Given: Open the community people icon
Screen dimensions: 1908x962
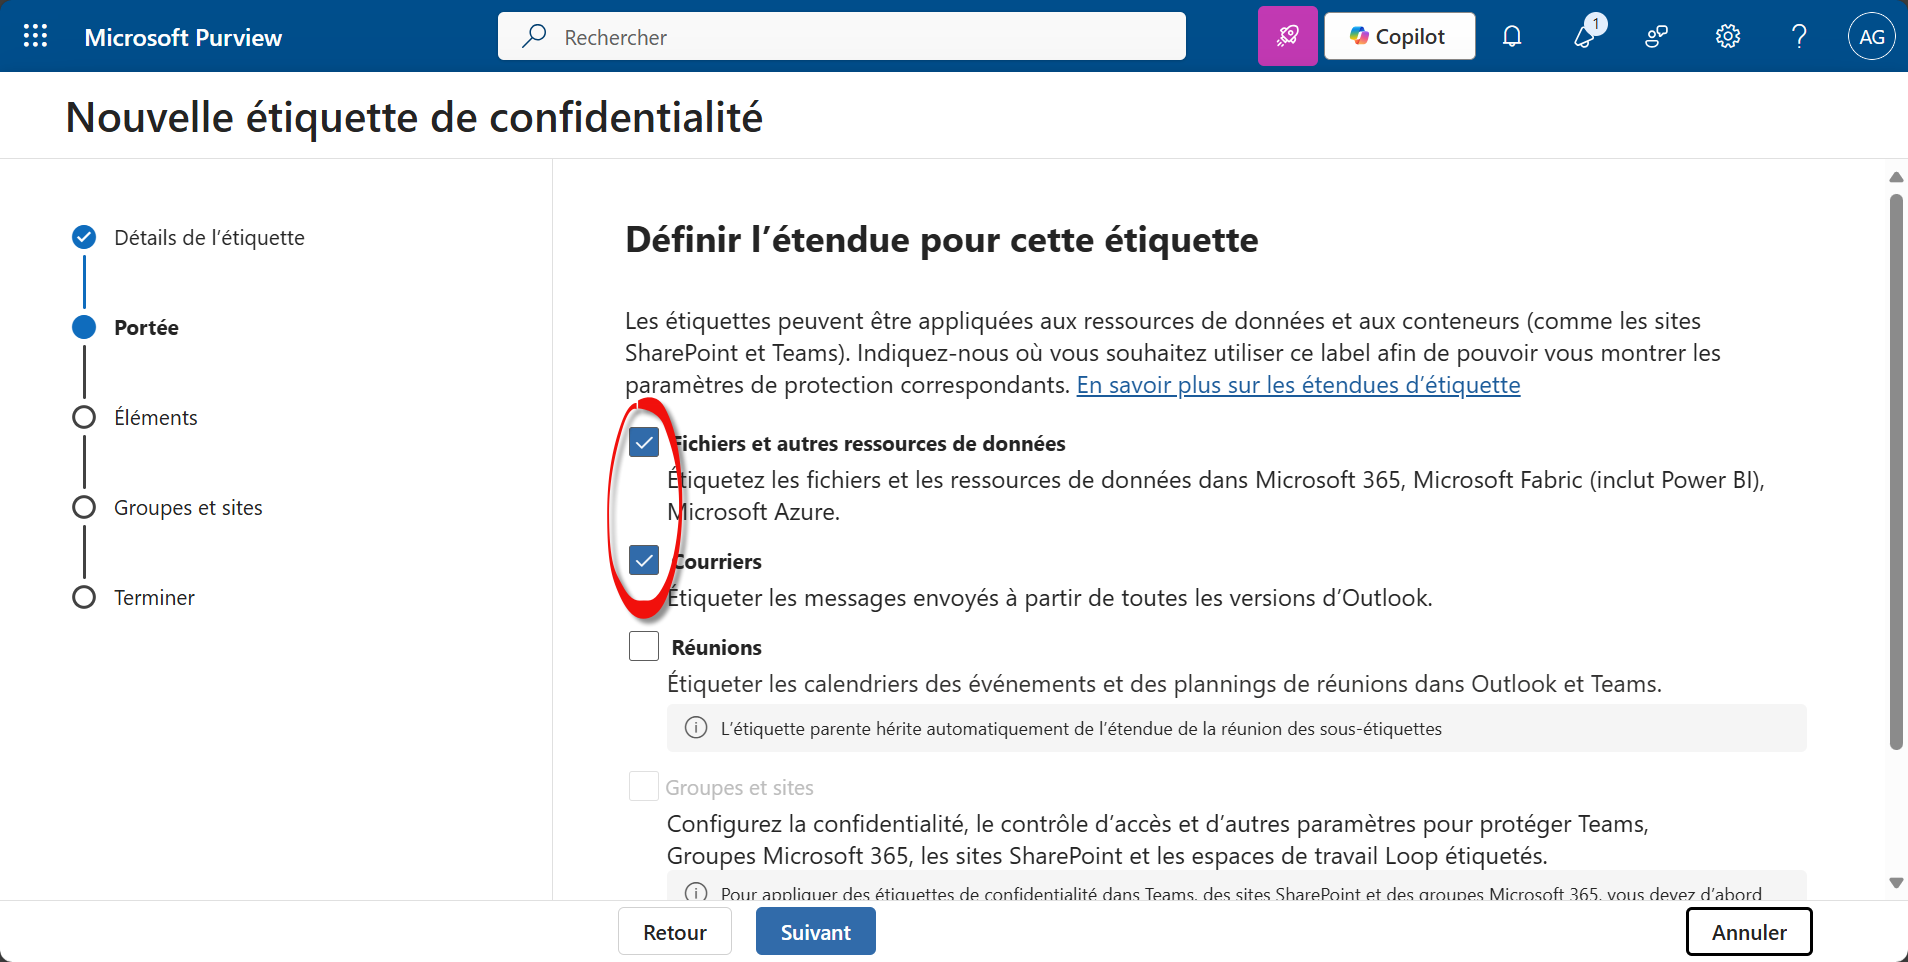Looking at the screenshot, I should (1656, 37).
